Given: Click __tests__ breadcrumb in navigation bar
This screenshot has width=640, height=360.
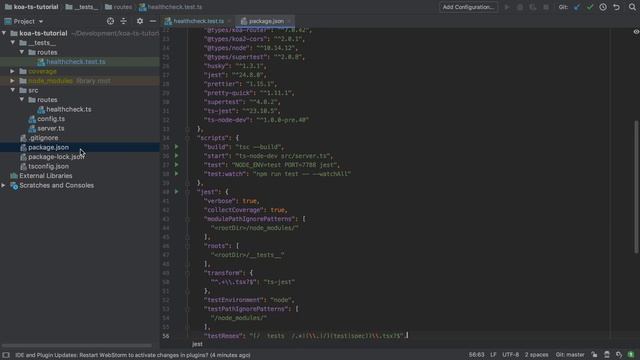Looking at the screenshot, I should (82, 7).
